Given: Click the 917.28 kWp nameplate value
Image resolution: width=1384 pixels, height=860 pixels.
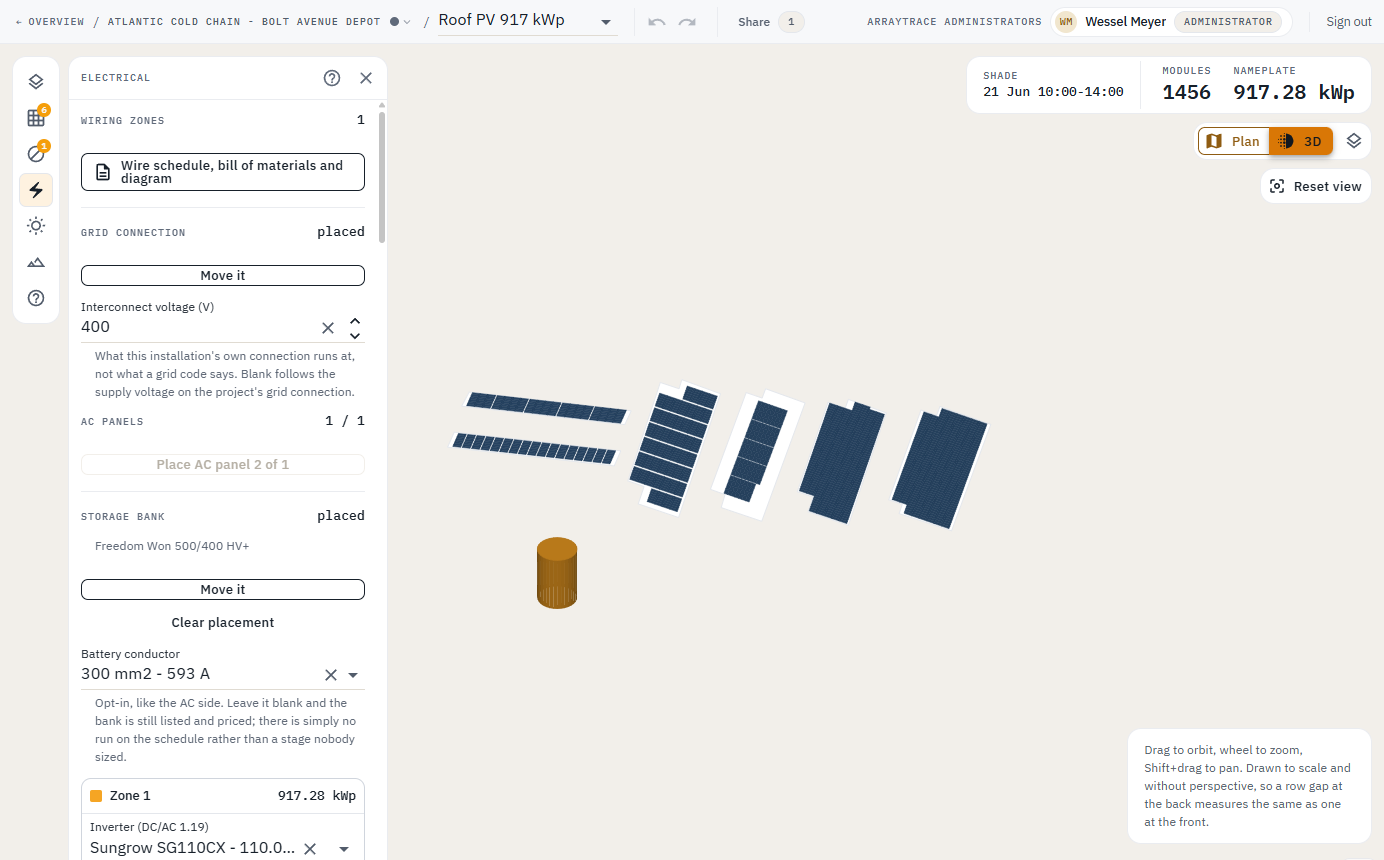Looking at the screenshot, I should pos(1294,93).
